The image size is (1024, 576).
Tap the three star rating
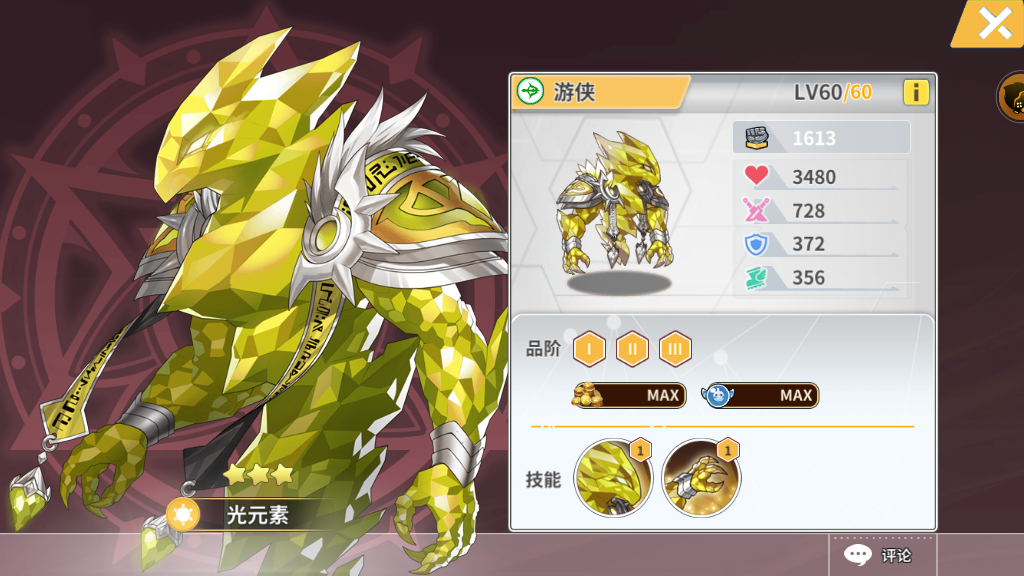(x=259, y=474)
